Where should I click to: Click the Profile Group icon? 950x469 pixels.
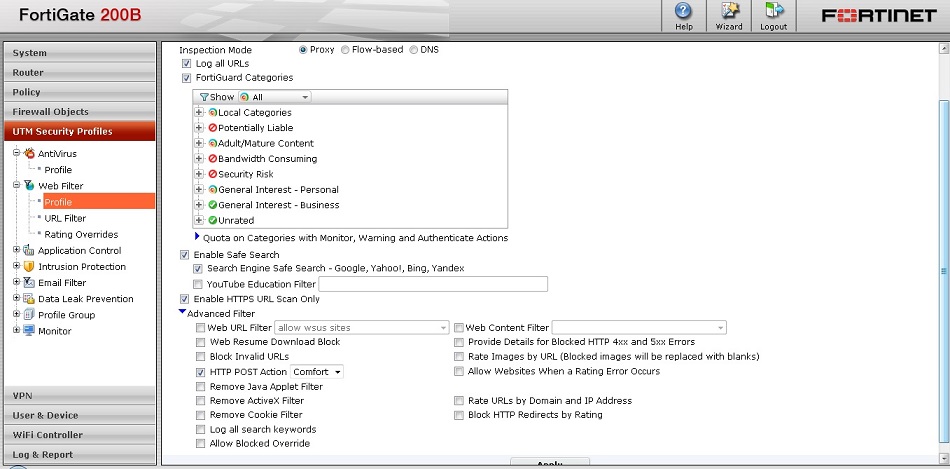(29, 314)
